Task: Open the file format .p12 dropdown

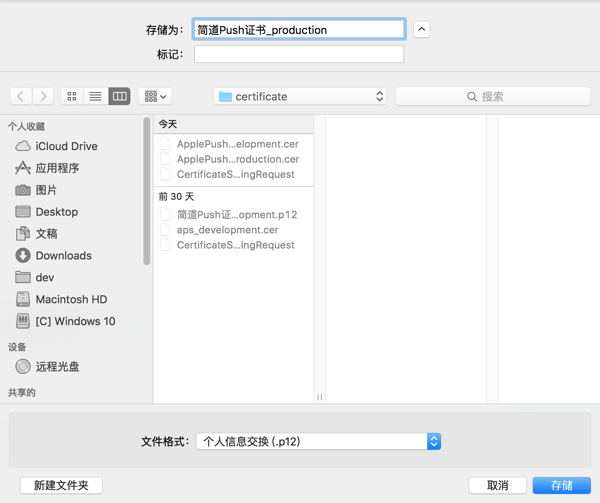Action: [318, 441]
